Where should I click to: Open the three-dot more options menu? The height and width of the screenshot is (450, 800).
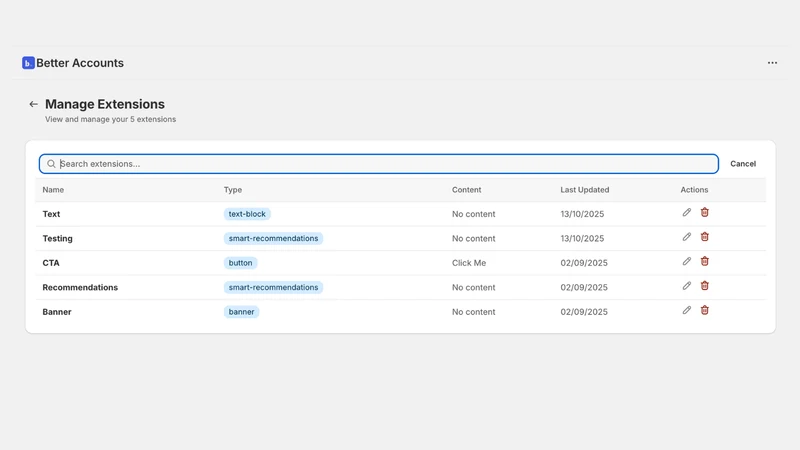(x=772, y=63)
